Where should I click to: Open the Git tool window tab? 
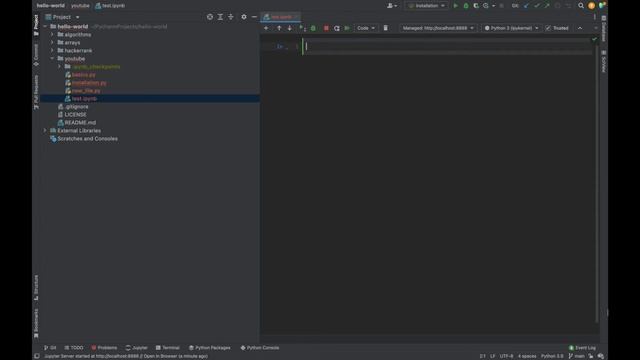coord(50,348)
